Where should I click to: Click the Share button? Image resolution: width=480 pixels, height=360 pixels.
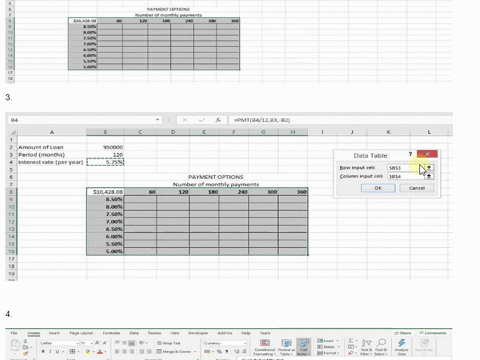(403, 333)
